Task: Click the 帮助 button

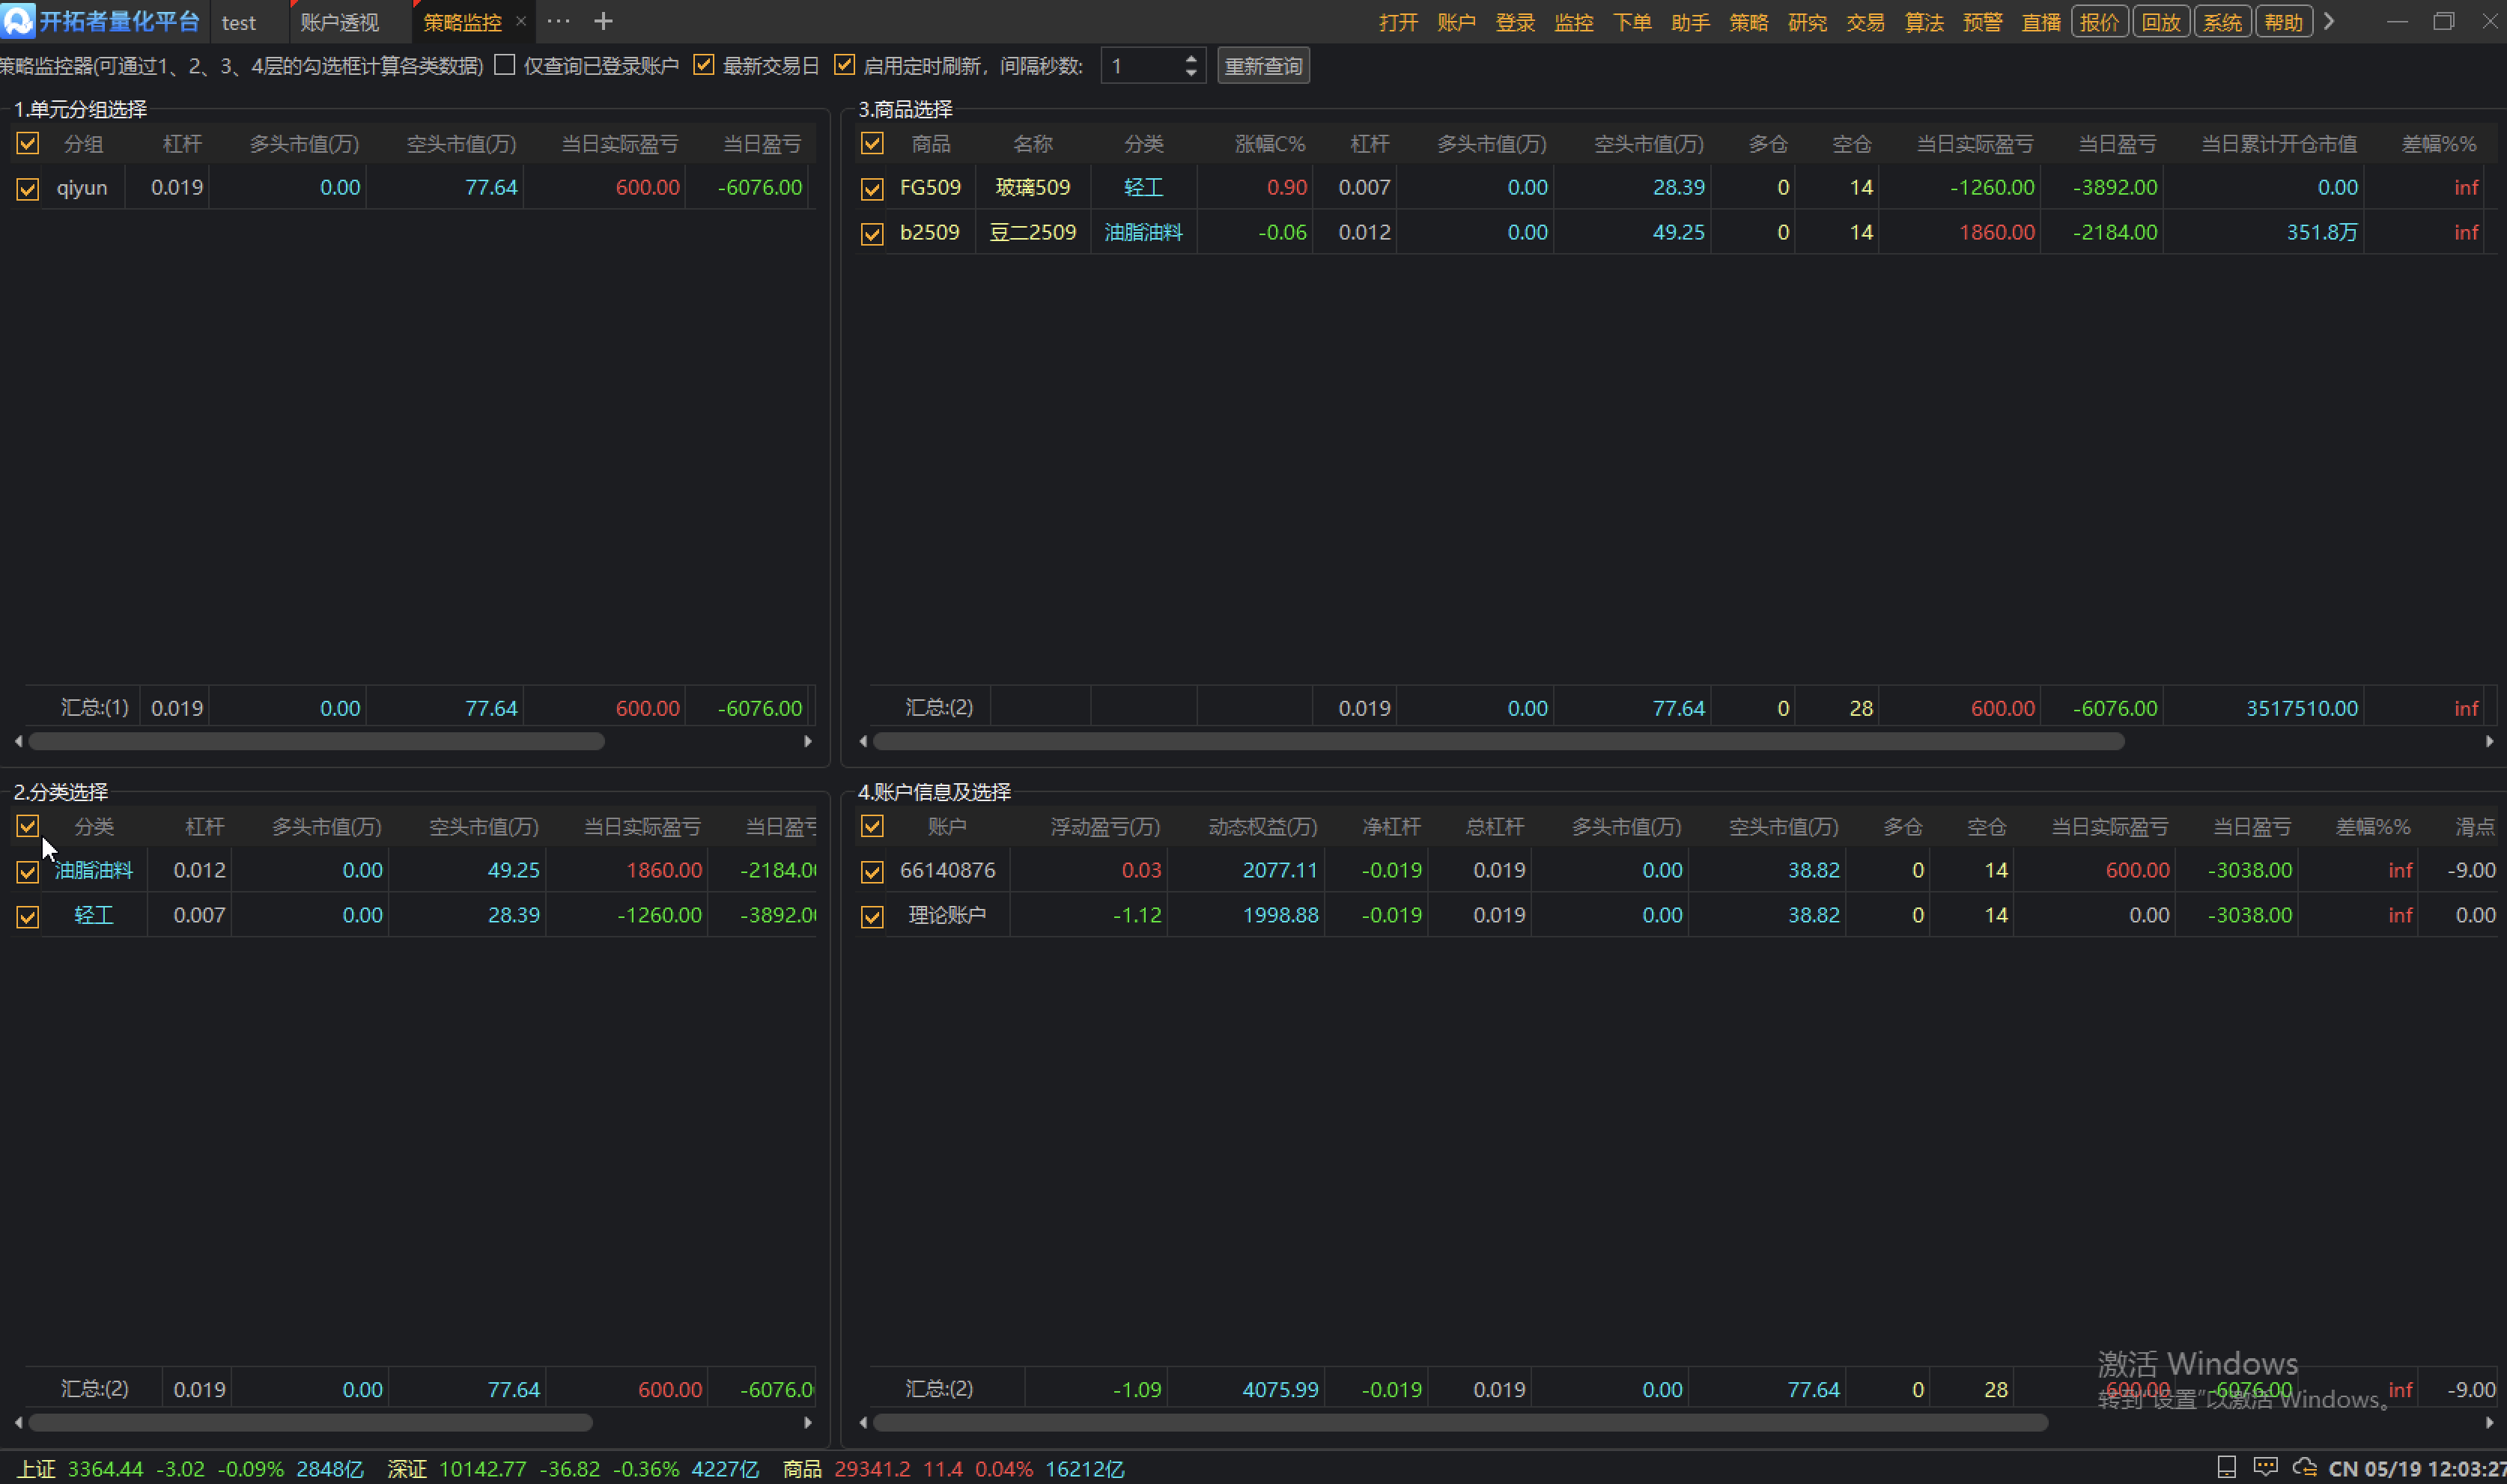Action: [x=2283, y=22]
